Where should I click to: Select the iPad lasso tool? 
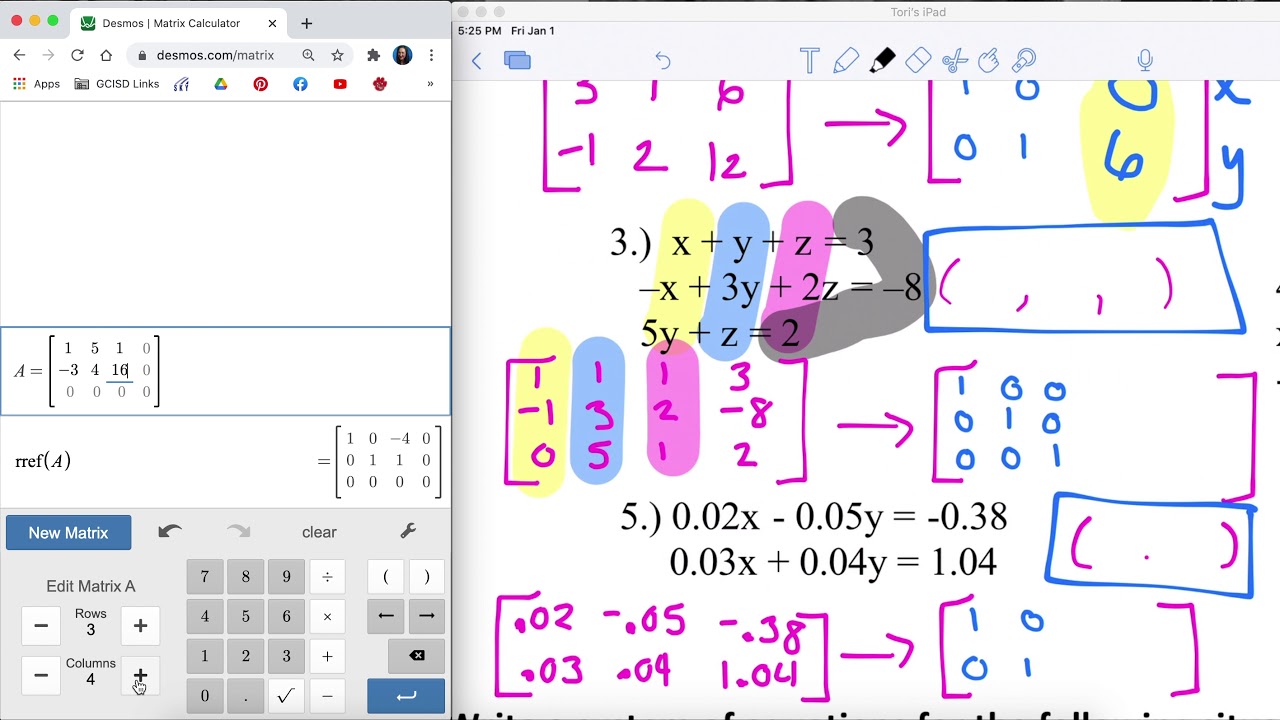pos(1024,61)
